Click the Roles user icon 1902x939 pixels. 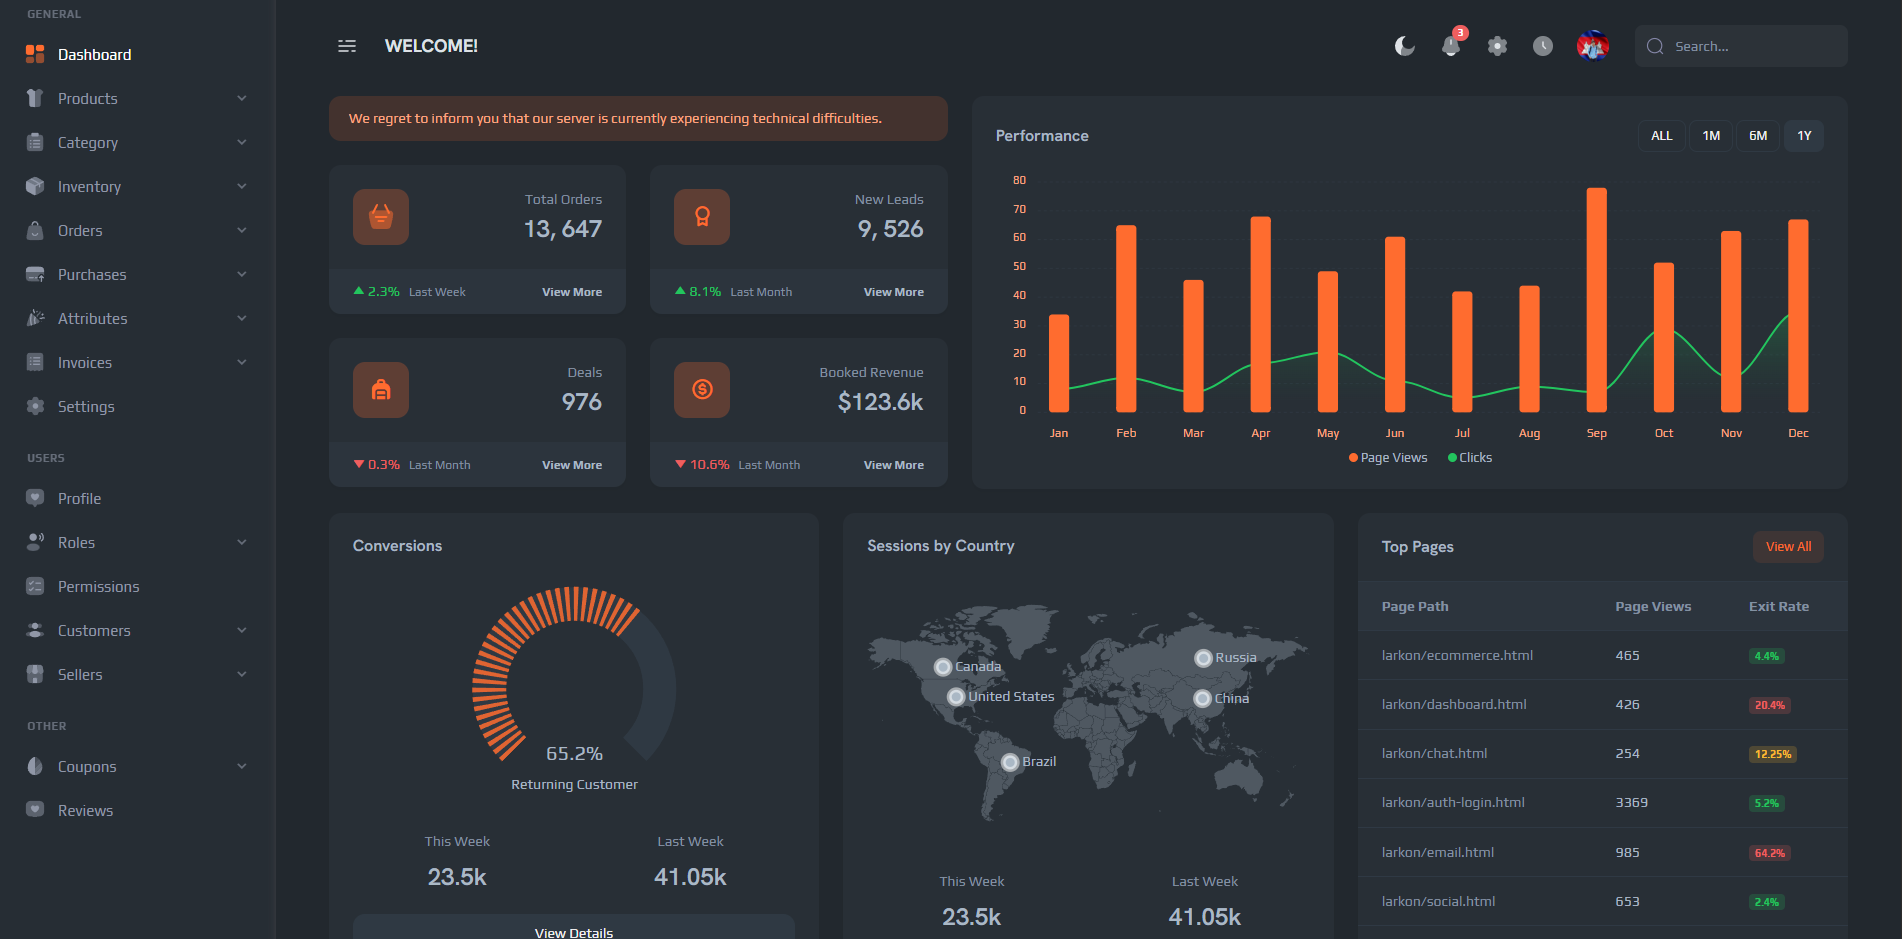click(x=35, y=542)
